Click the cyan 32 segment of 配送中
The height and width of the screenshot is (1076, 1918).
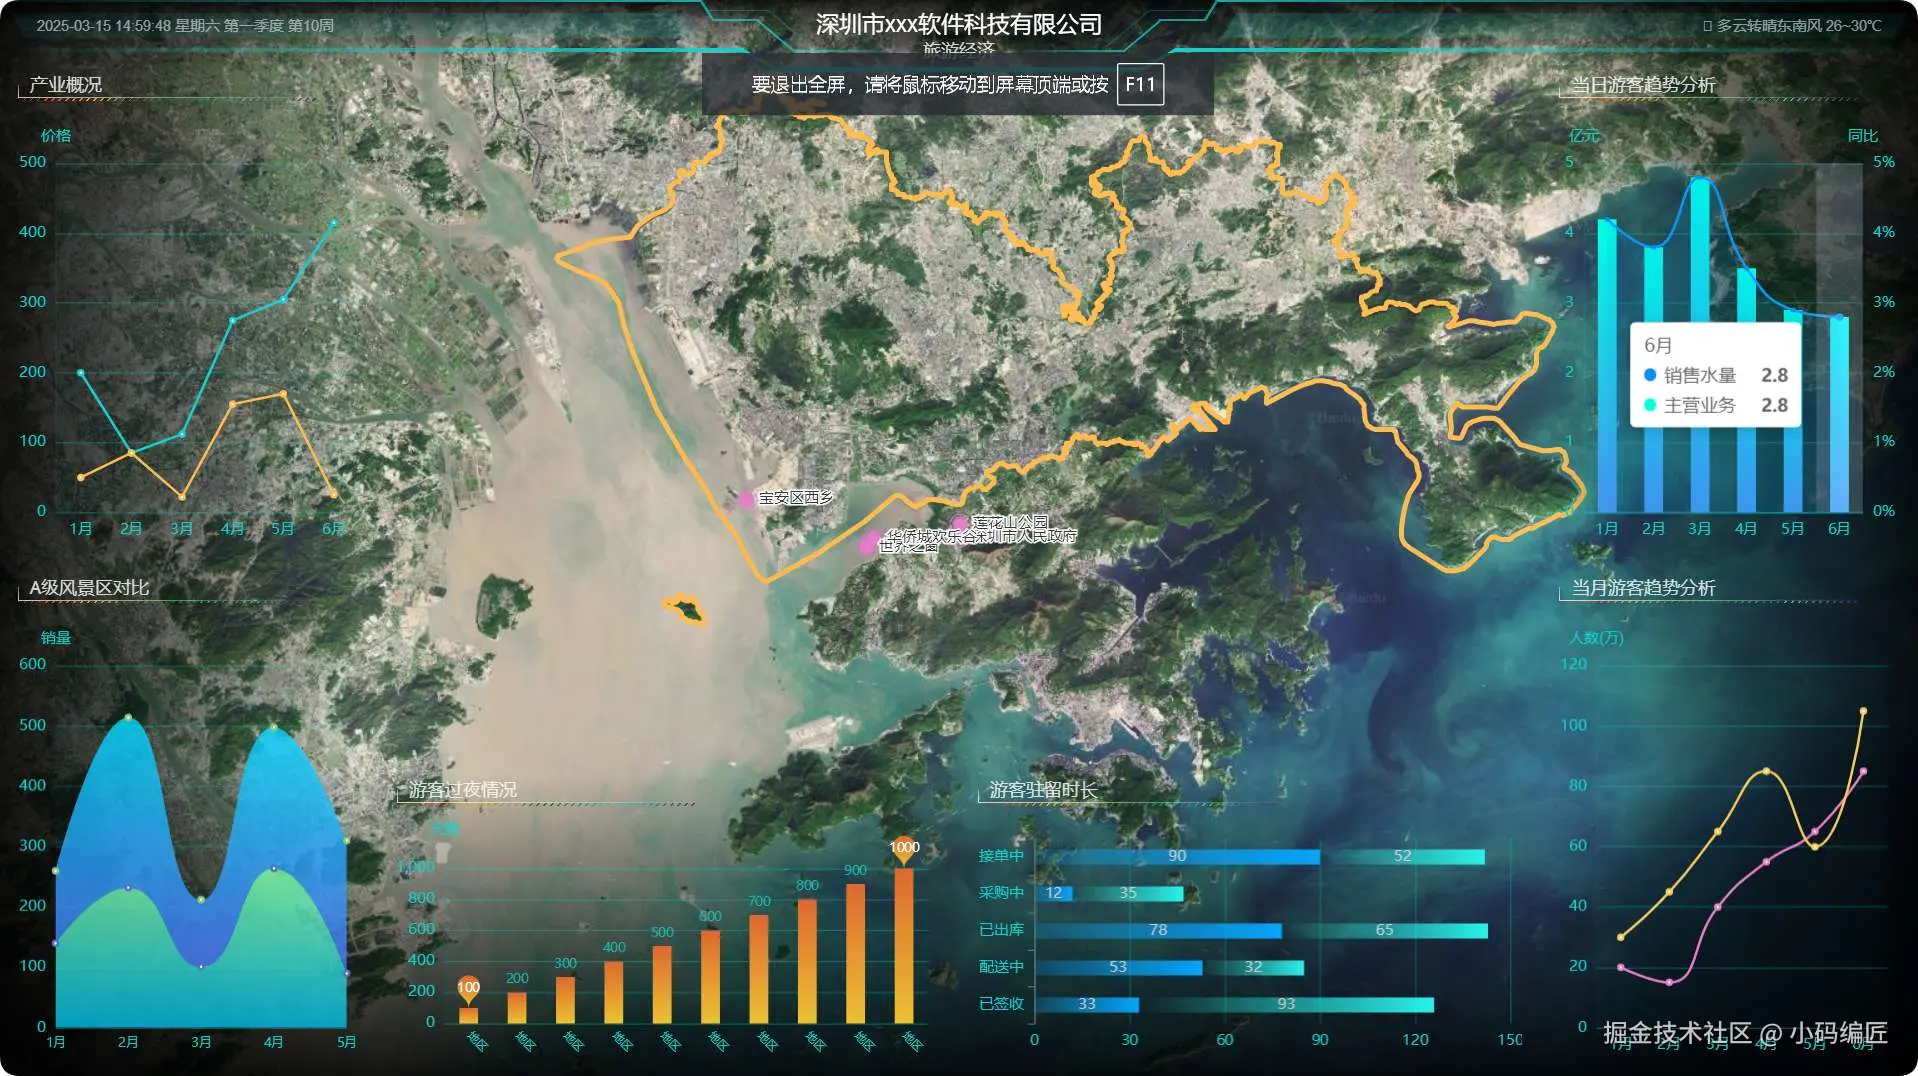point(1253,968)
